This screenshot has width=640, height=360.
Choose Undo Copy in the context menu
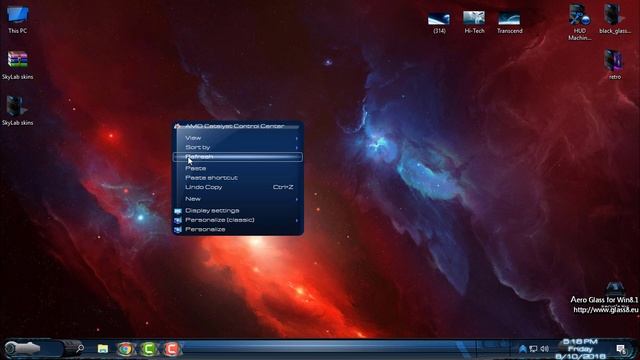click(x=238, y=187)
